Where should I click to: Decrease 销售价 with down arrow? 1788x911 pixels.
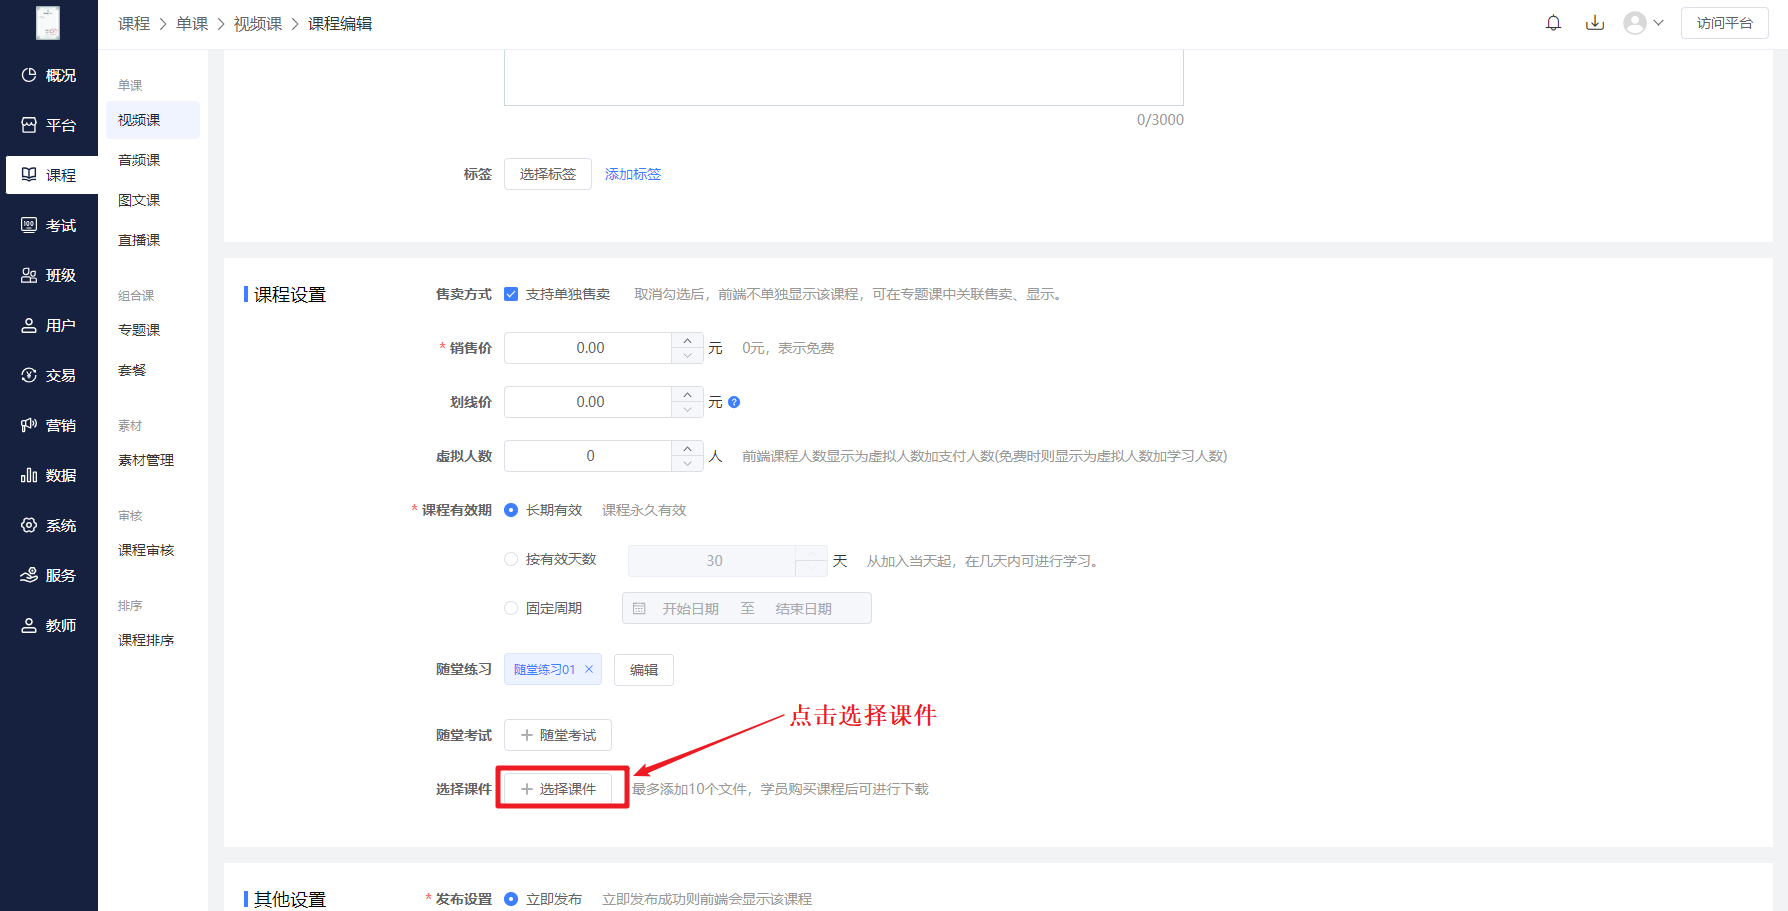coord(687,356)
